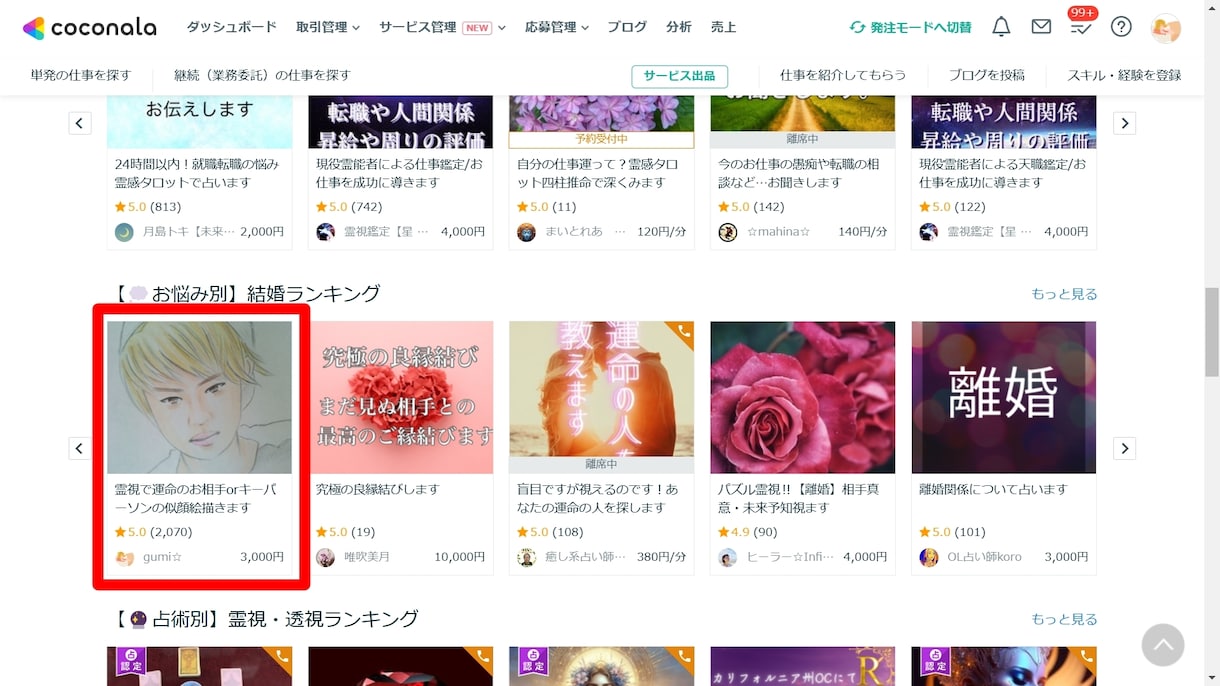Click ☆mahina☆ seller avatar
This screenshot has height=686, width=1220.
(728, 232)
